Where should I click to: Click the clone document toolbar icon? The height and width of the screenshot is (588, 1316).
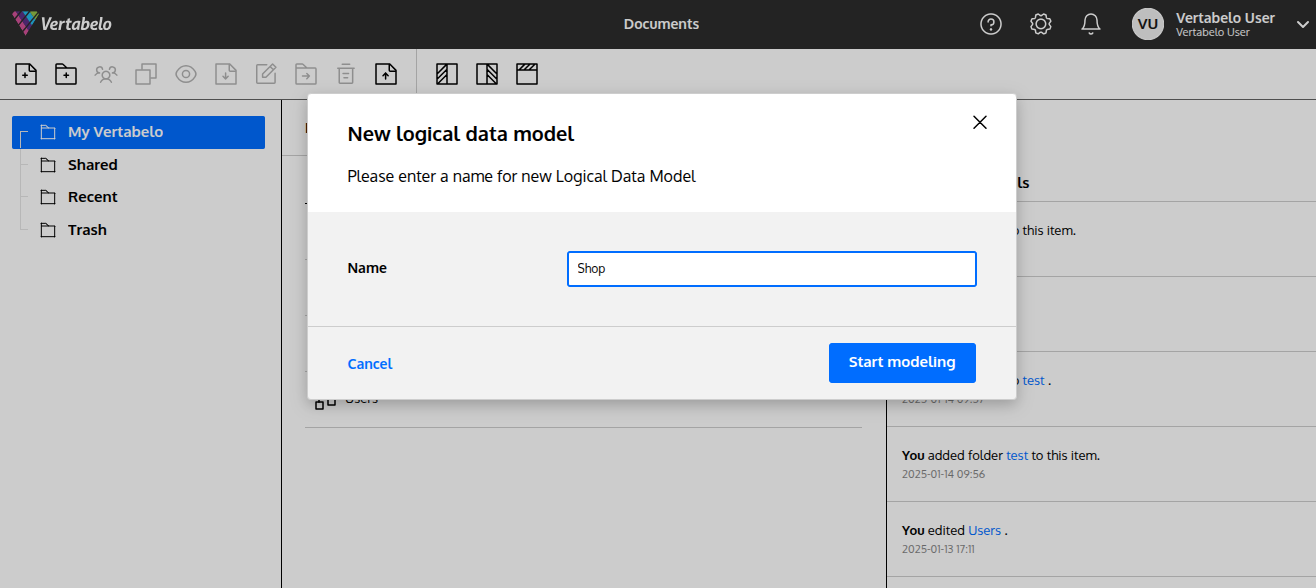tap(146, 73)
